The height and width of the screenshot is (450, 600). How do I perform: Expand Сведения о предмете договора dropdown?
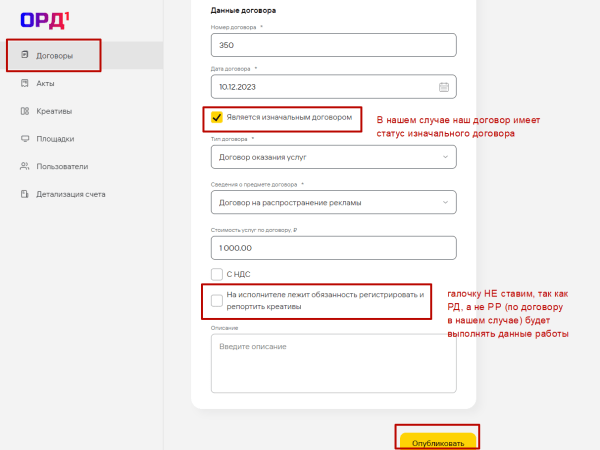[x=333, y=203]
